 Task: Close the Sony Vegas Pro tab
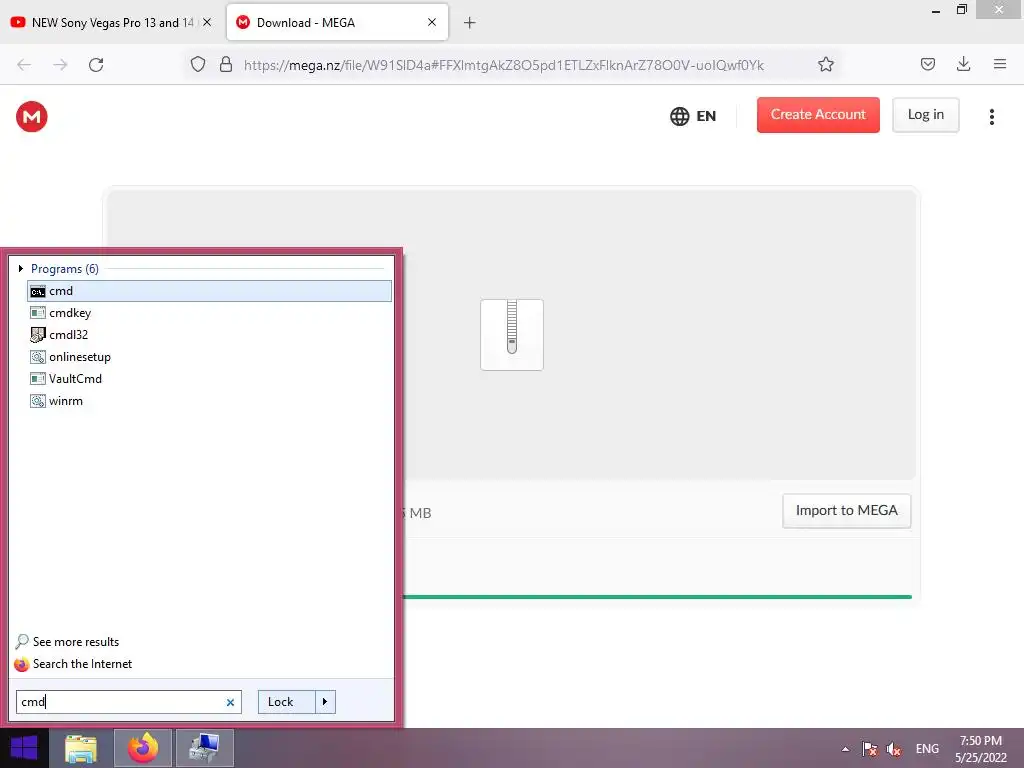click(x=207, y=22)
